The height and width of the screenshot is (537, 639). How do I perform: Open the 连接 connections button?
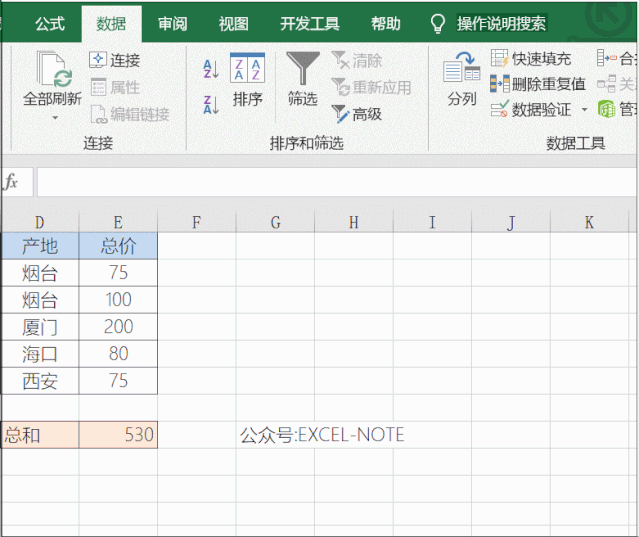[x=115, y=60]
